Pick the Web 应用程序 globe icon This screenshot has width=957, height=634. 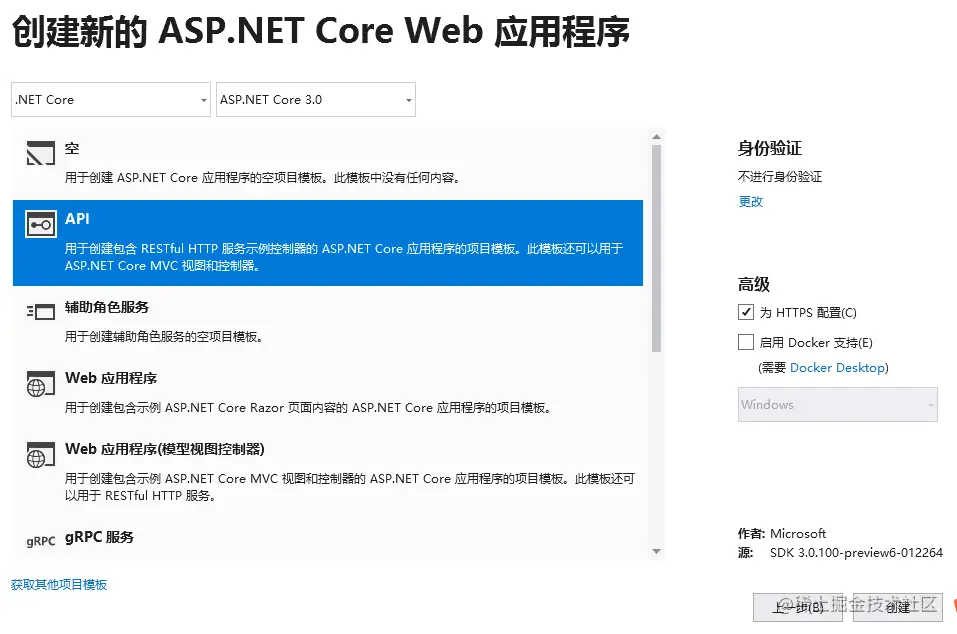[41, 384]
